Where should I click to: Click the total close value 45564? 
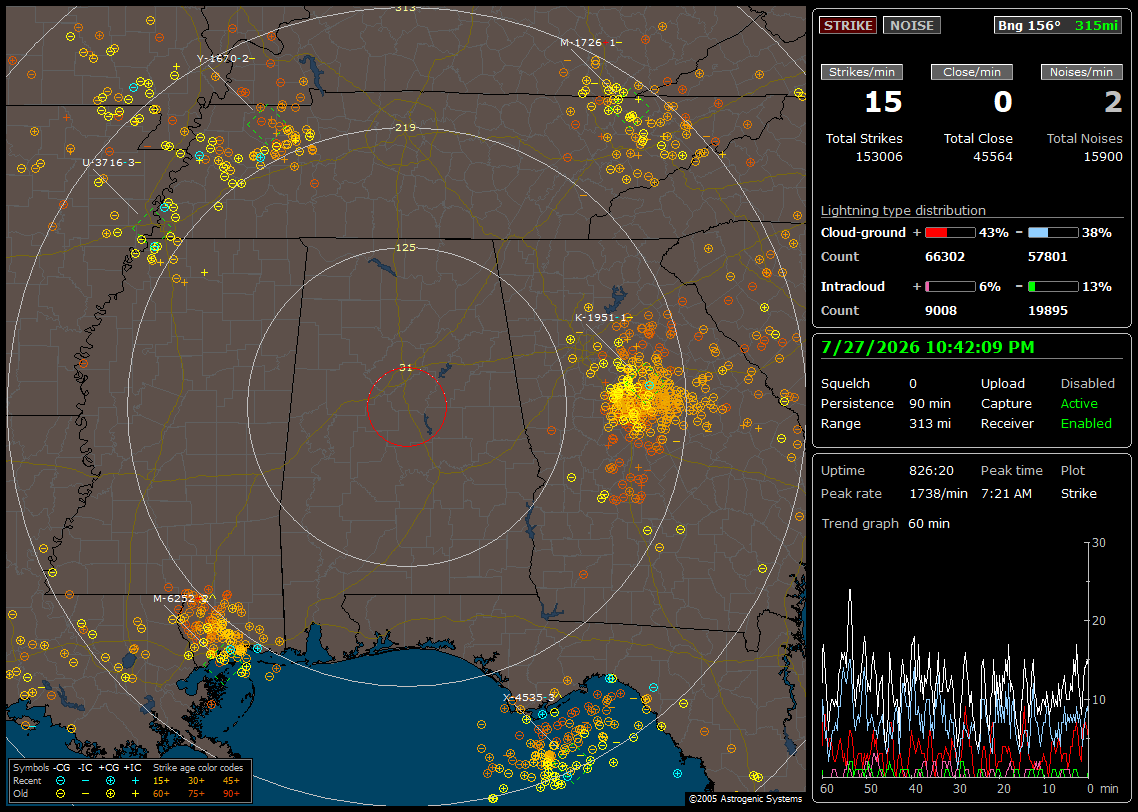click(992, 157)
